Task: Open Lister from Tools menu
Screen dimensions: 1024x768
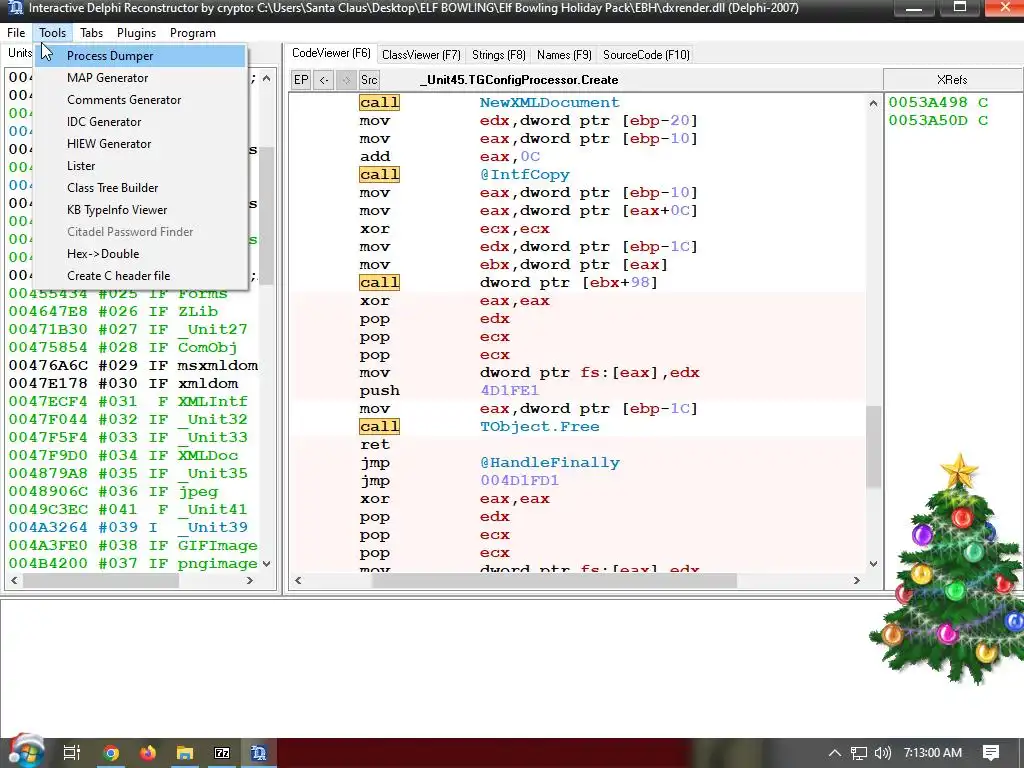Action: (140, 166)
